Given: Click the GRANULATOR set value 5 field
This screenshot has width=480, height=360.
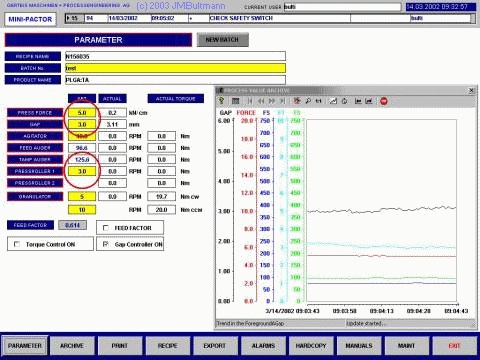Looking at the screenshot, I should [x=82, y=196].
